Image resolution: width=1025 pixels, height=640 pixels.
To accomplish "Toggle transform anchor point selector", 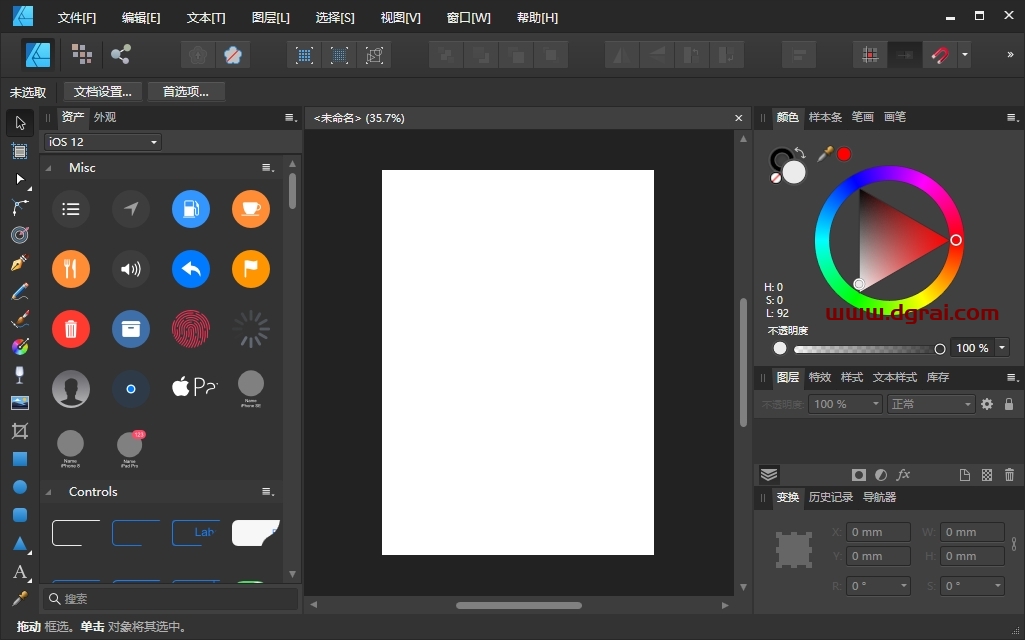I will tap(794, 550).
